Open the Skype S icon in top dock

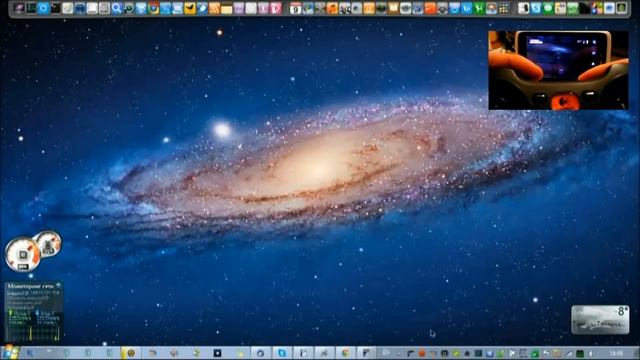pyautogui.click(x=536, y=8)
